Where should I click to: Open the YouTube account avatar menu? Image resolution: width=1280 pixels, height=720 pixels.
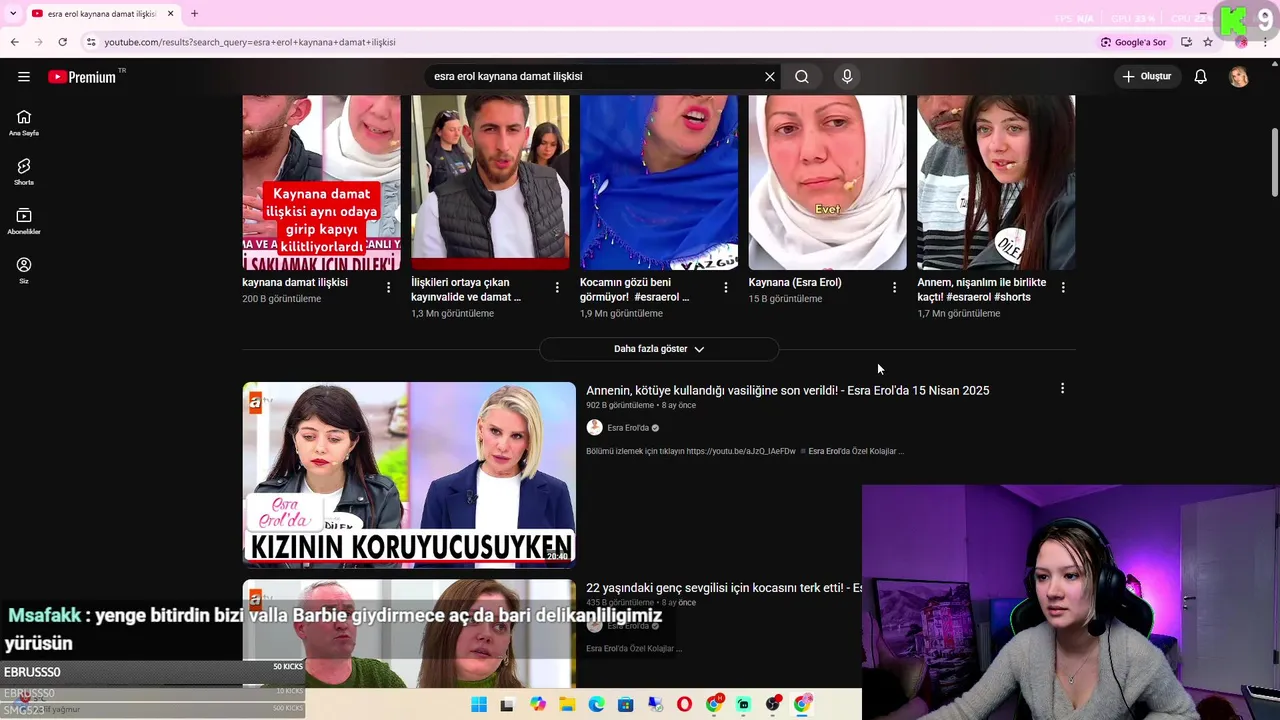click(1239, 77)
